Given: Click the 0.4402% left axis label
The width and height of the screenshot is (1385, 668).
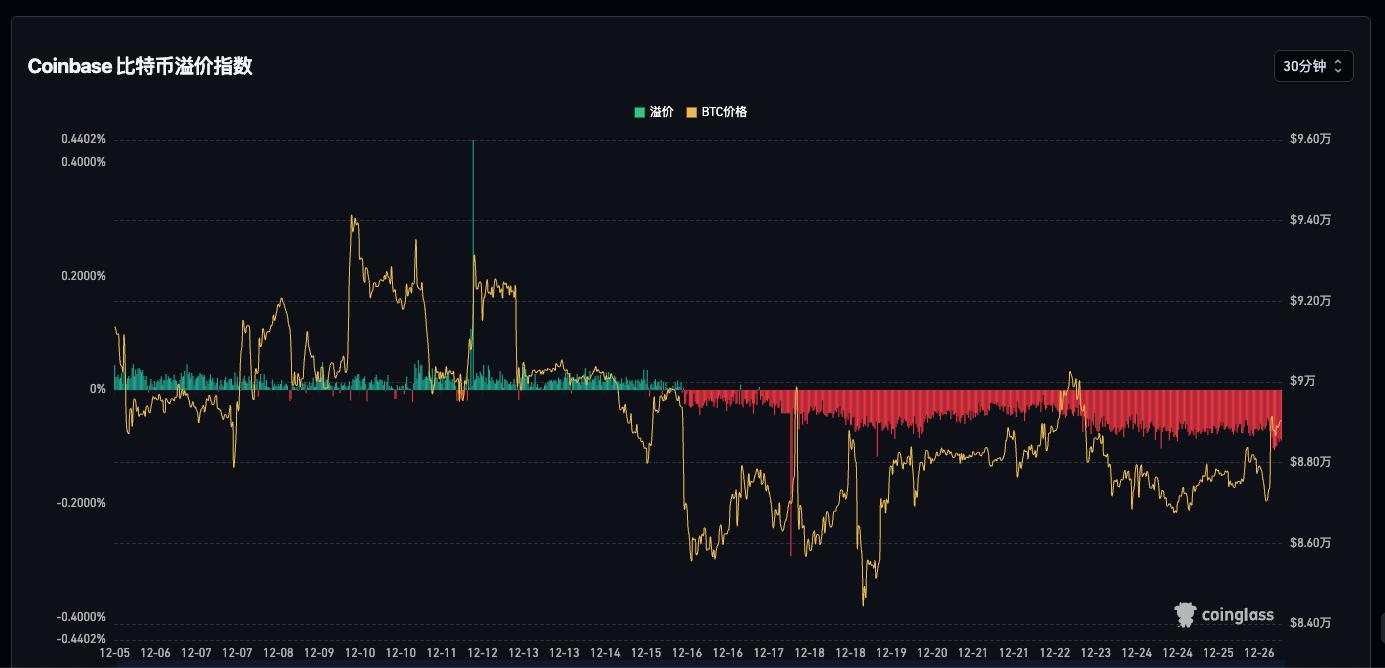Looking at the screenshot, I should (x=83, y=139).
